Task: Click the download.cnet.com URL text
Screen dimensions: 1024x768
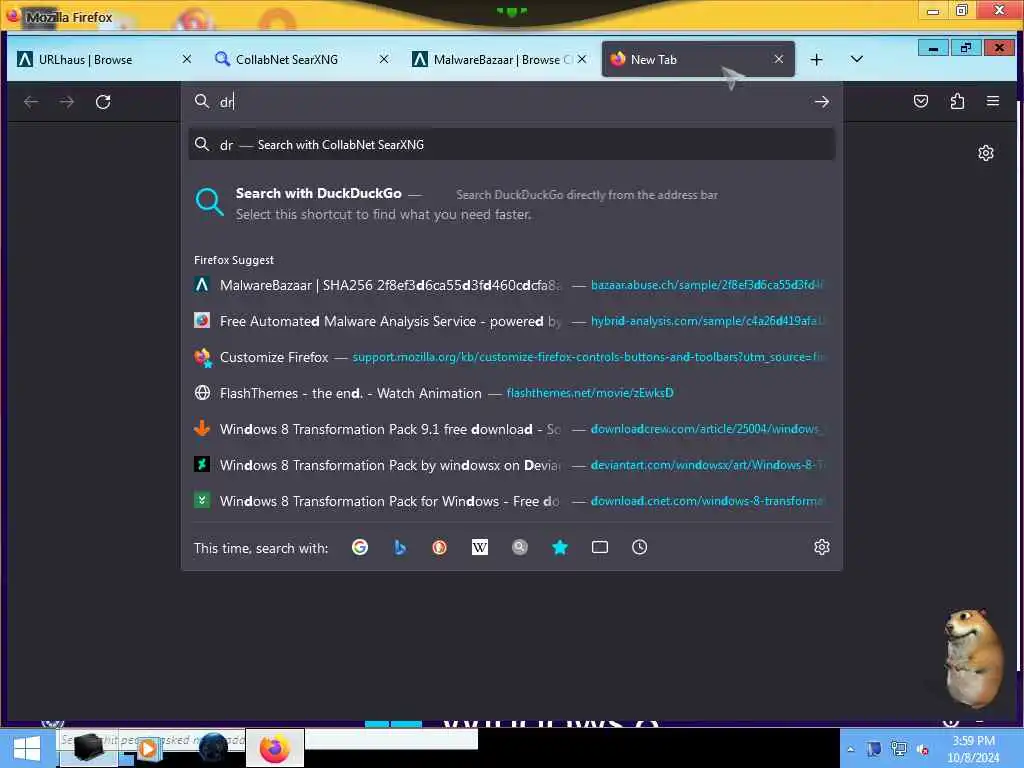Action: tap(707, 501)
